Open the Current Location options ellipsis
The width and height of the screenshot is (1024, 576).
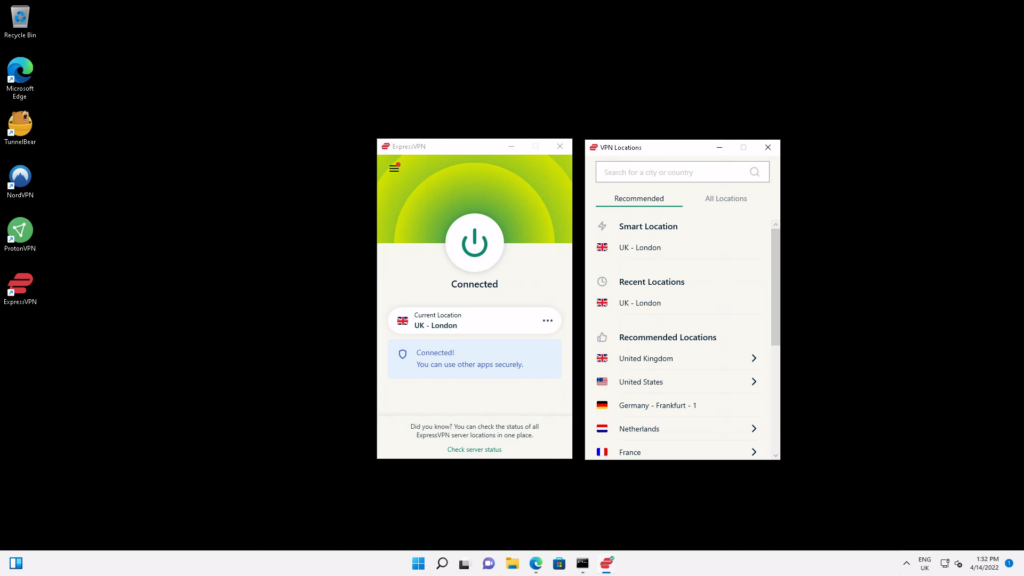click(x=547, y=321)
